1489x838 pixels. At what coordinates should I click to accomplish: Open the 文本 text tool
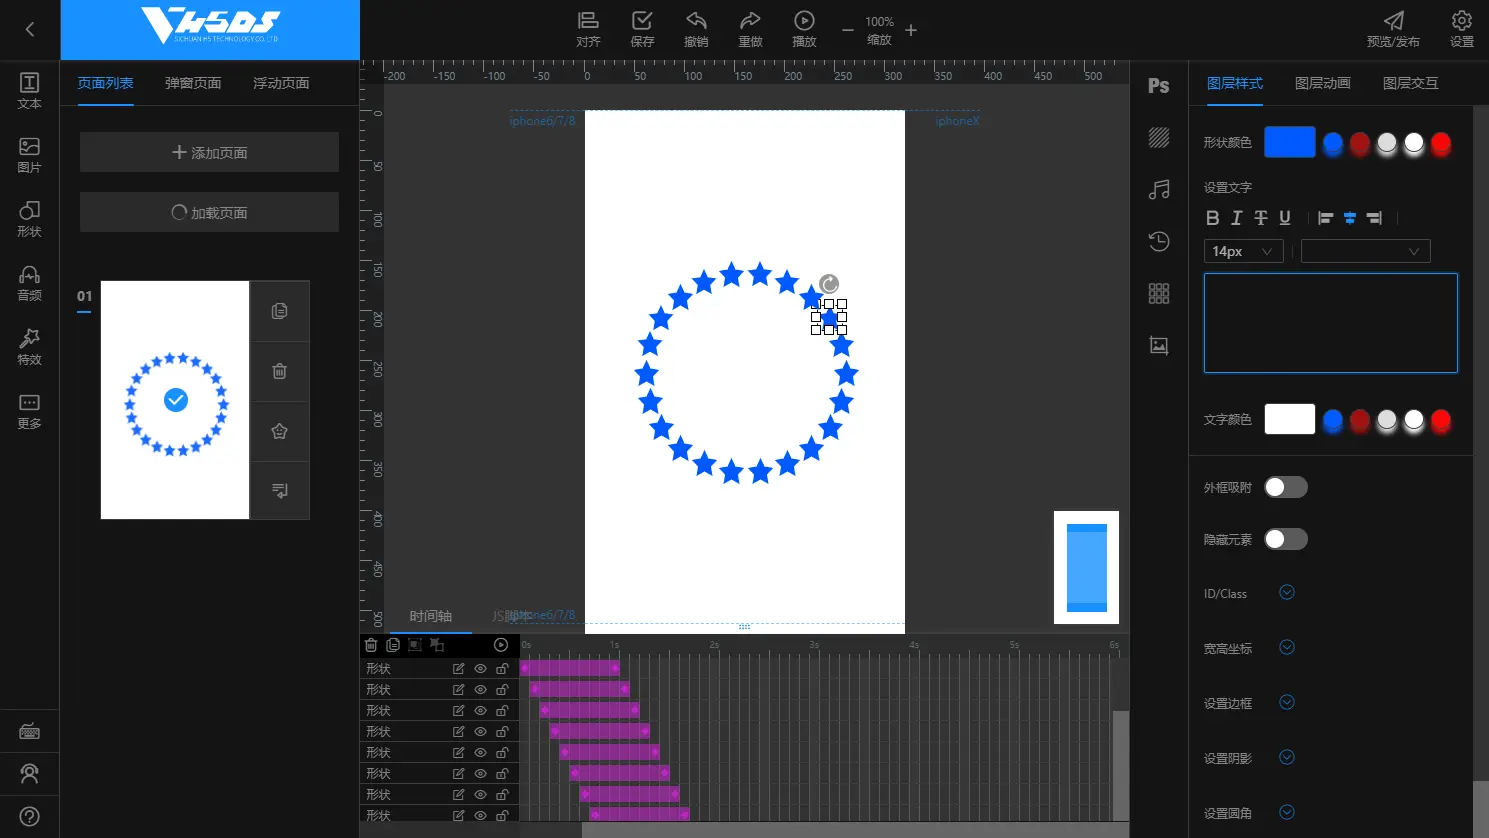[x=30, y=91]
